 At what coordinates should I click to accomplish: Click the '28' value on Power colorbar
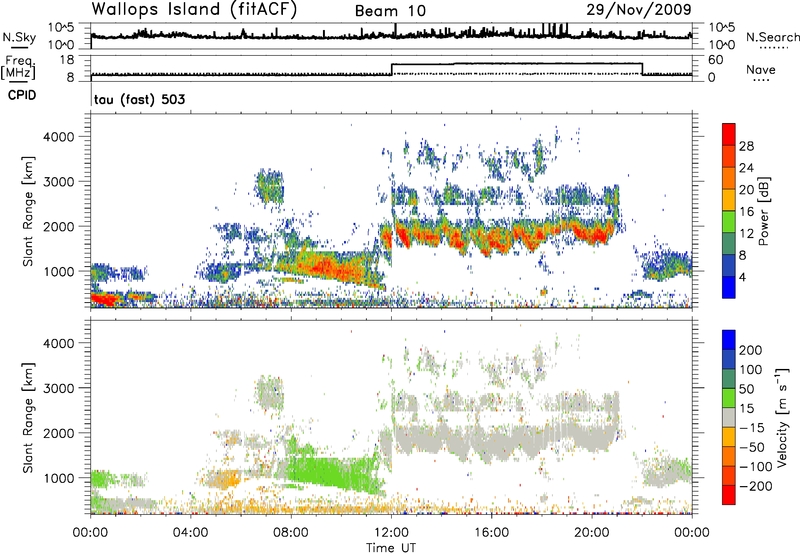tap(746, 146)
